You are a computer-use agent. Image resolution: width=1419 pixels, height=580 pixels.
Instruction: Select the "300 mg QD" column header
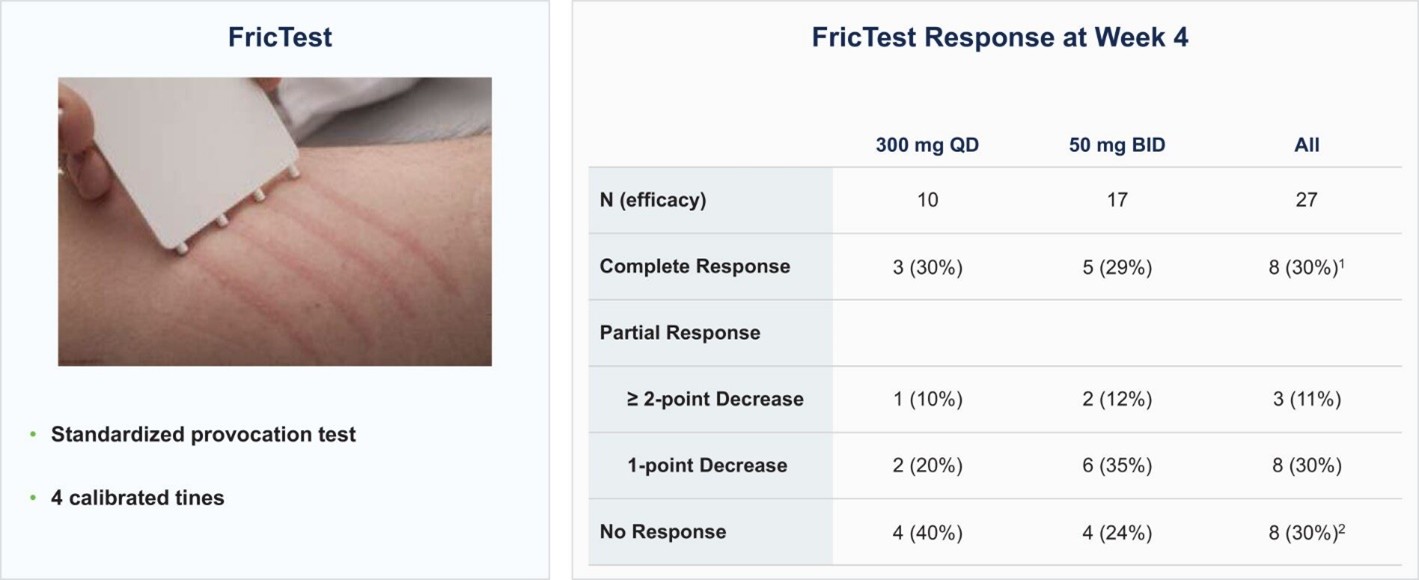coord(927,145)
